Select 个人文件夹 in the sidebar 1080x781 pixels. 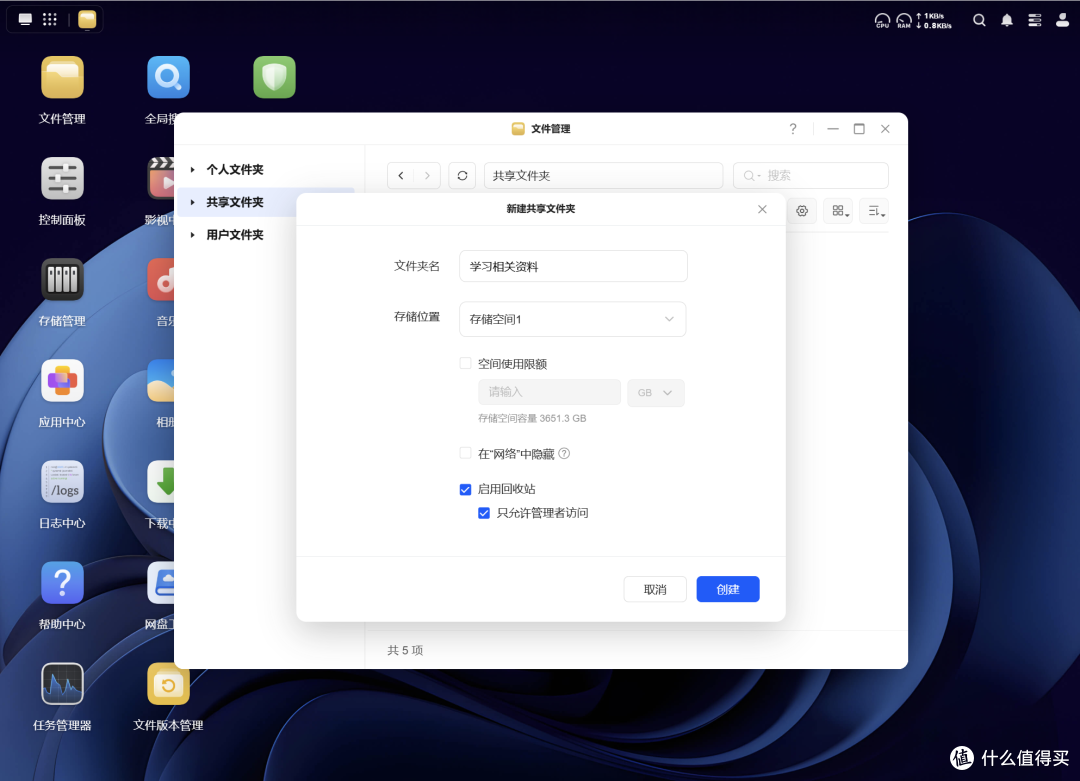pyautogui.click(x=235, y=169)
